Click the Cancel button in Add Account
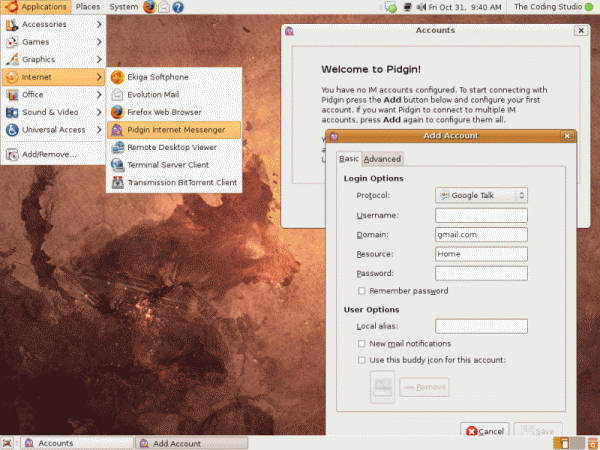The width and height of the screenshot is (600, 450). coord(484,431)
